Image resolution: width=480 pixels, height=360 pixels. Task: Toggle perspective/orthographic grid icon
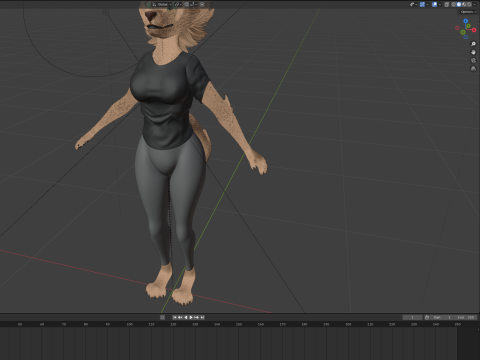pos(473,69)
